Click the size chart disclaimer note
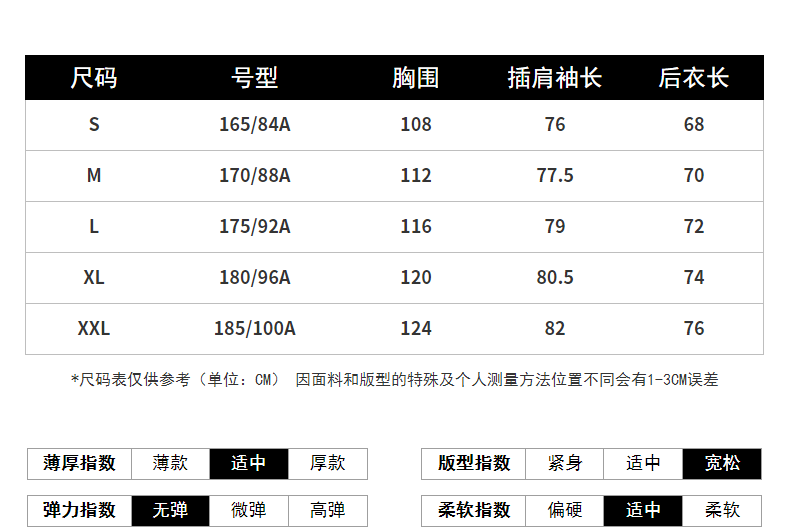 click(x=394, y=379)
